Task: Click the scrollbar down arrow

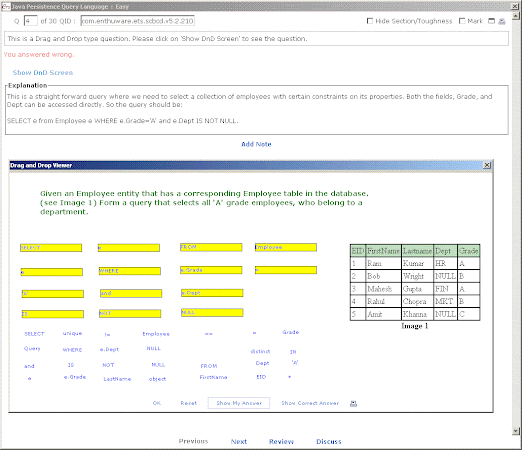Action: point(516,431)
